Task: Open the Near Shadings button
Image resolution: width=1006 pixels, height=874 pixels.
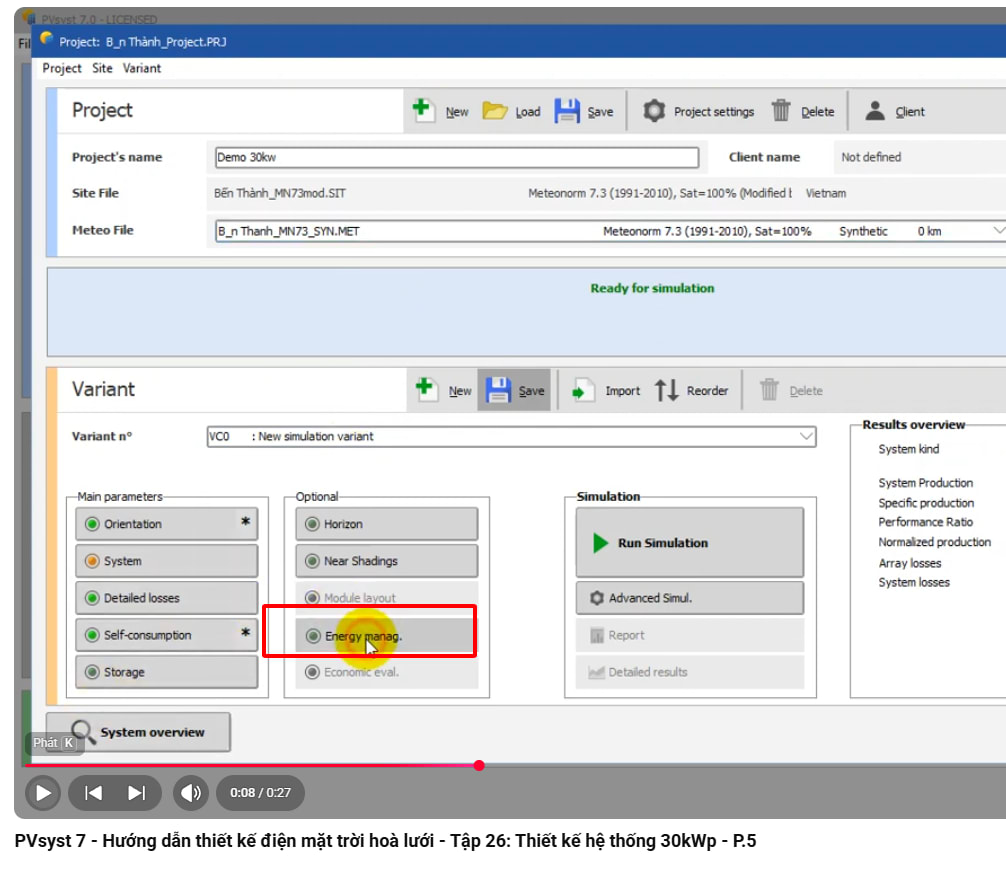Action: pos(387,561)
